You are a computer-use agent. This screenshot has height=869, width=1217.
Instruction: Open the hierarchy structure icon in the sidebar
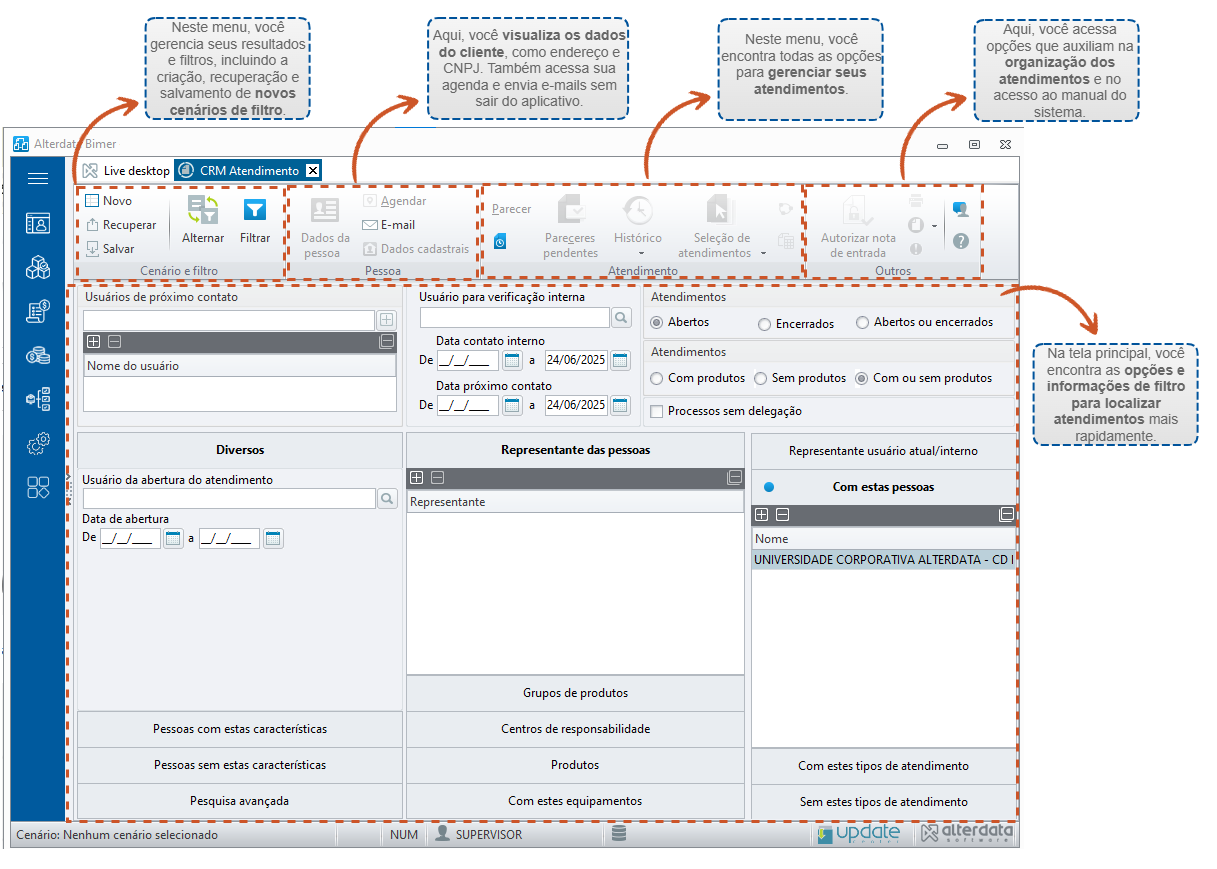38,399
